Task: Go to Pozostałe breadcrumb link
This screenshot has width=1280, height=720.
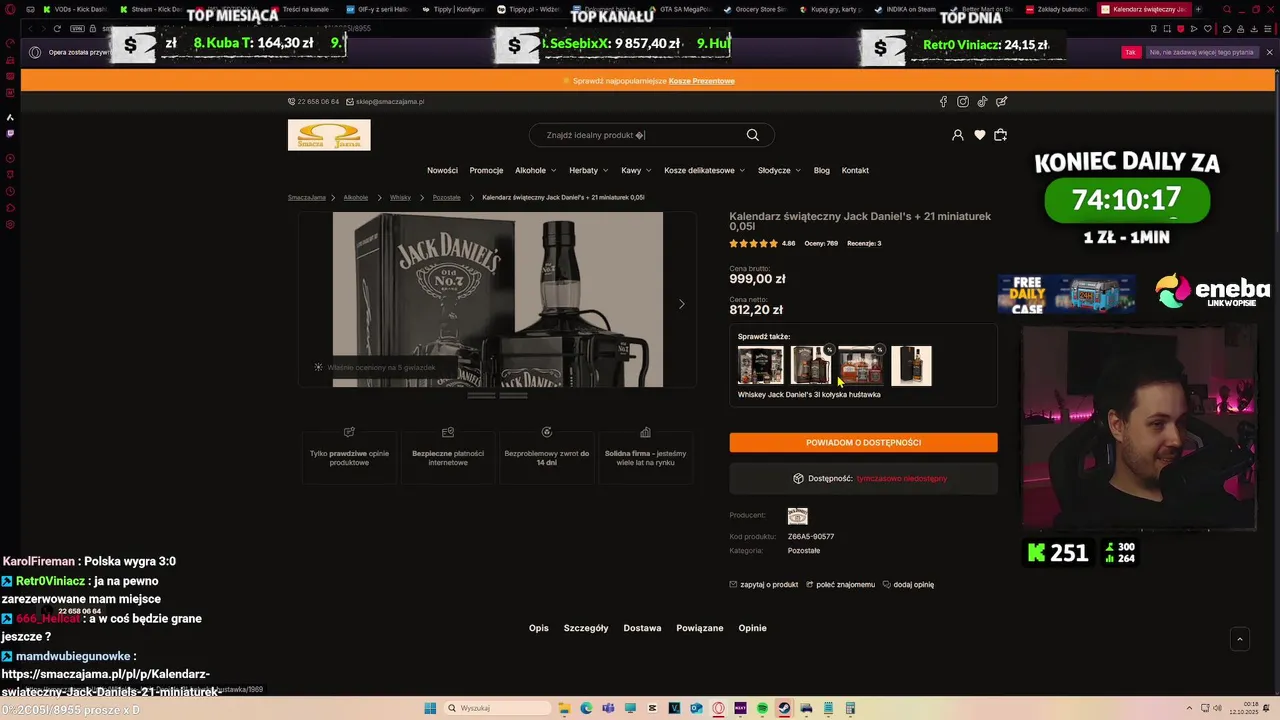Action: tap(447, 197)
